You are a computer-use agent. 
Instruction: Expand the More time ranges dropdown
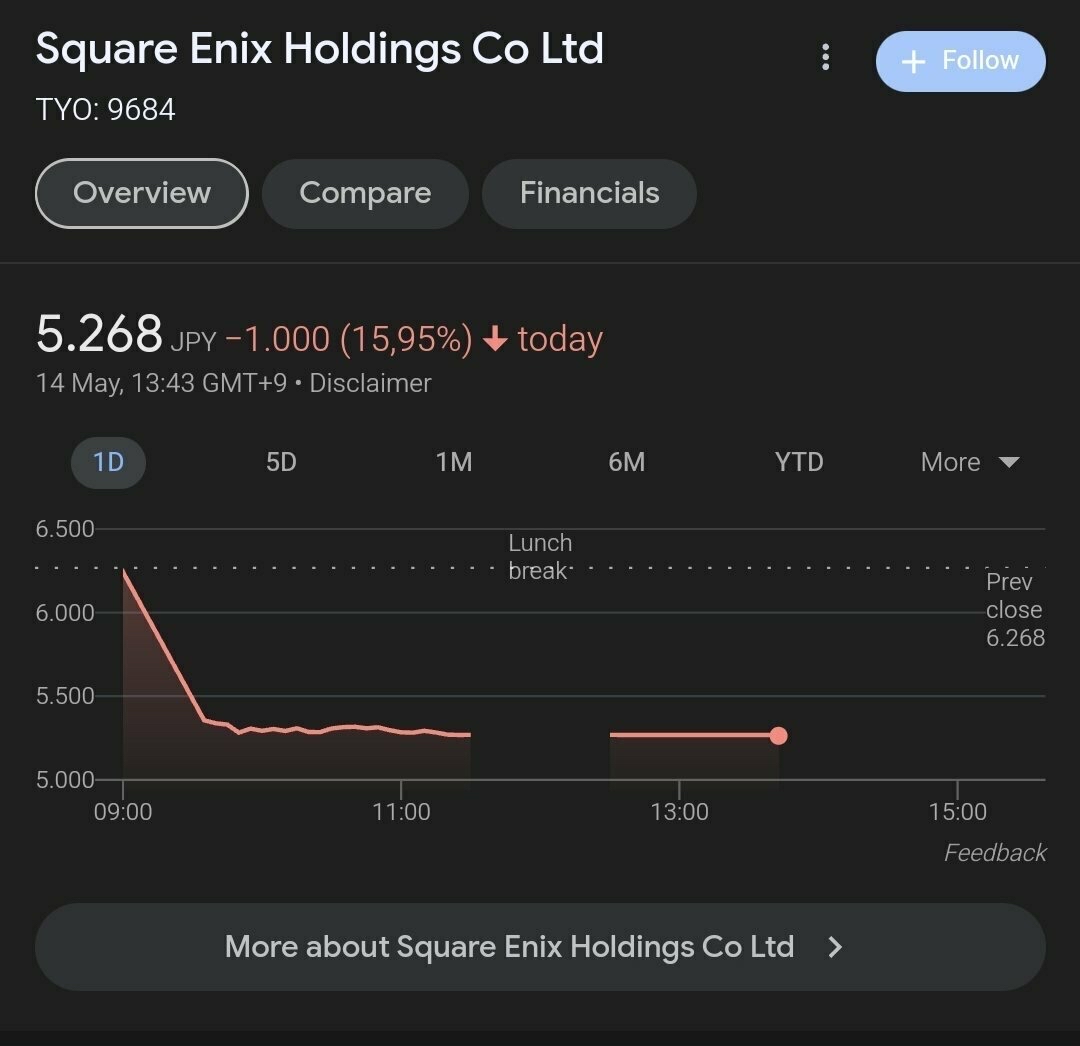(x=969, y=462)
